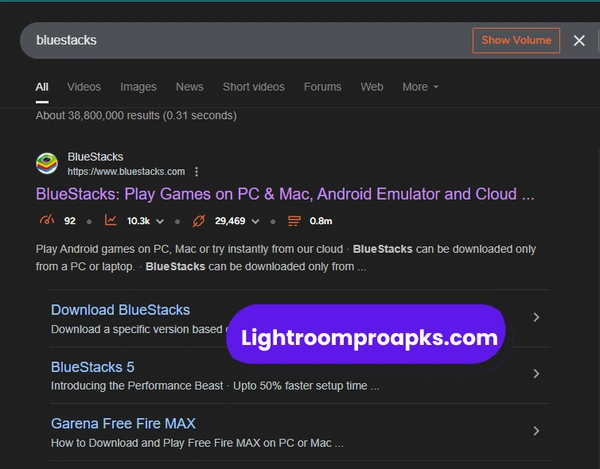The image size is (600, 469).
Task: Open the three-dot menu beside bluestacks.com
Action: click(x=196, y=172)
